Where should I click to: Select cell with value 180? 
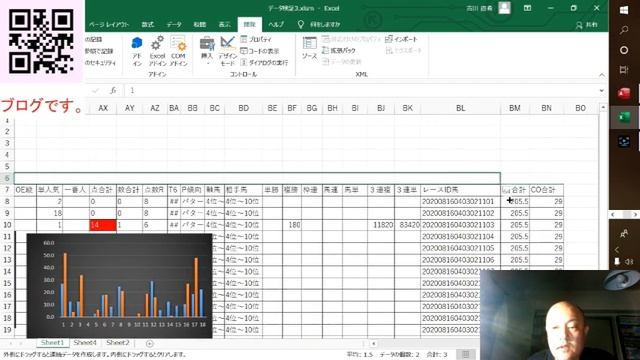point(292,225)
